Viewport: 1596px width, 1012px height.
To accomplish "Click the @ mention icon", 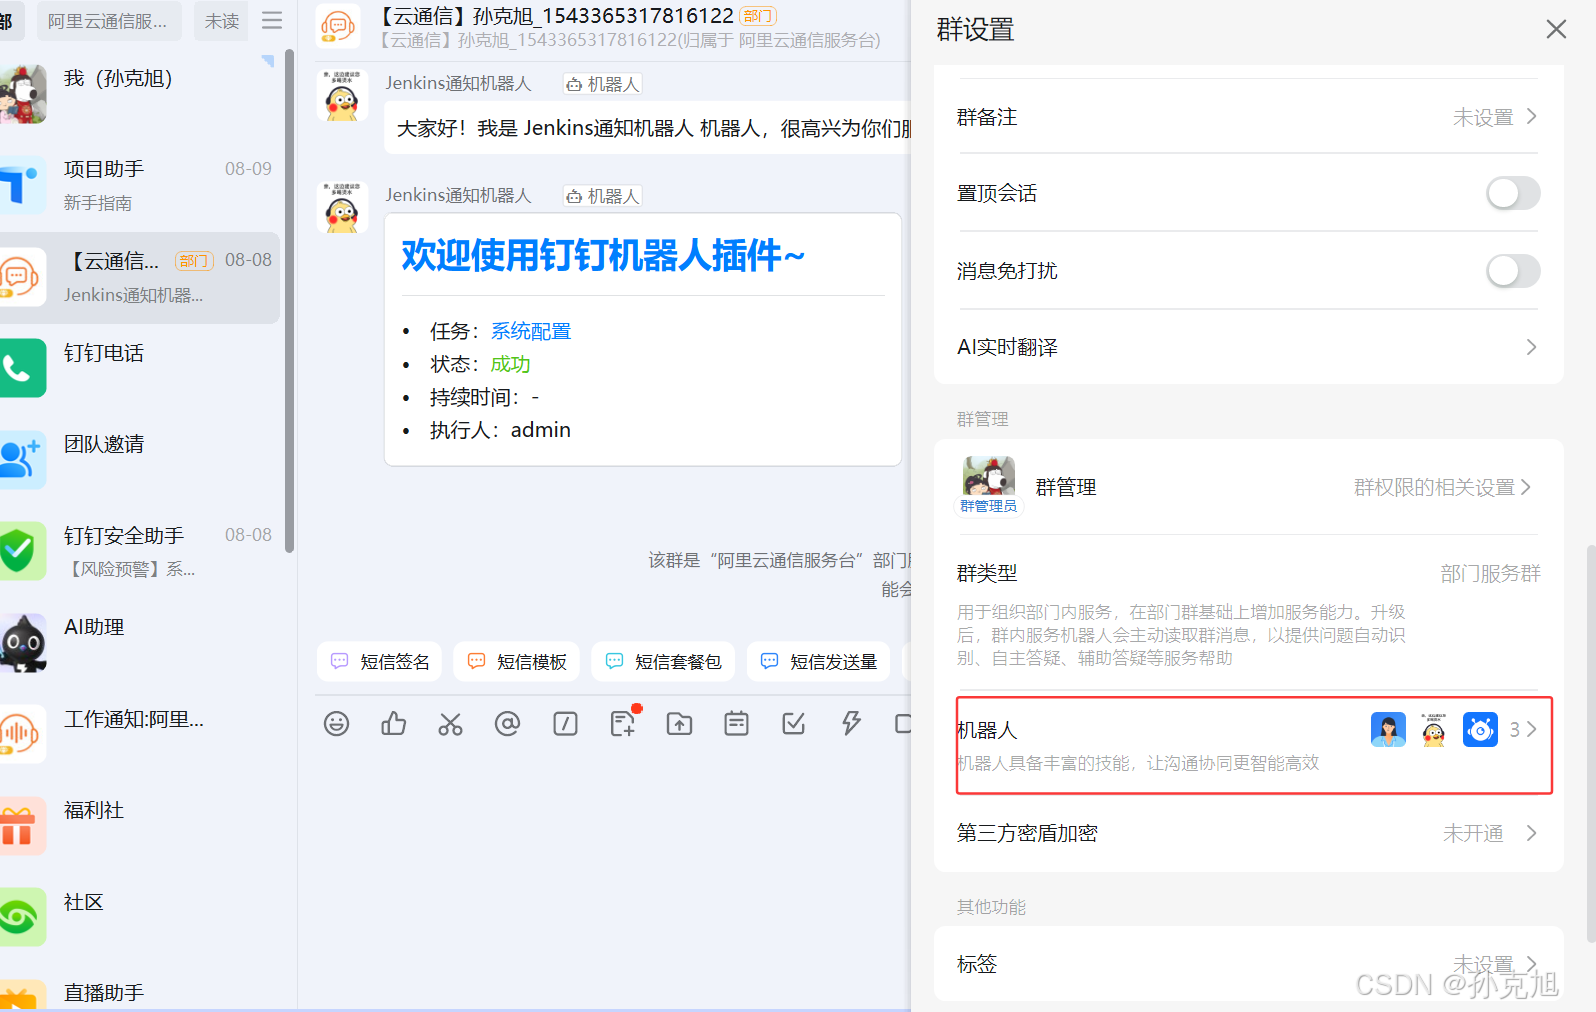I will pyautogui.click(x=508, y=723).
